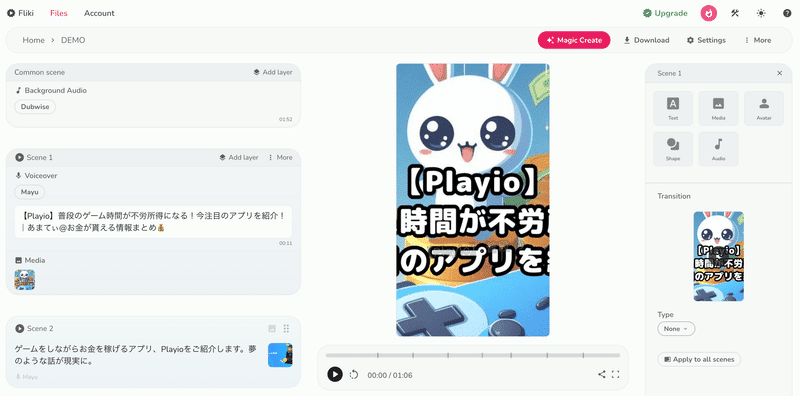800x396 pixels.
Task: Click the Fliki logo icon
Action: pyautogui.click(x=11, y=13)
